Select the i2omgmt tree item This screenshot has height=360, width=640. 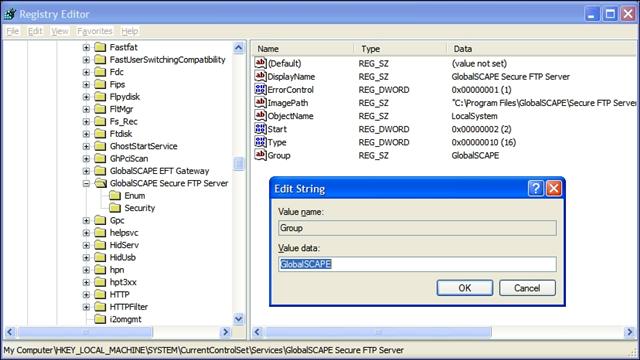coord(125,319)
